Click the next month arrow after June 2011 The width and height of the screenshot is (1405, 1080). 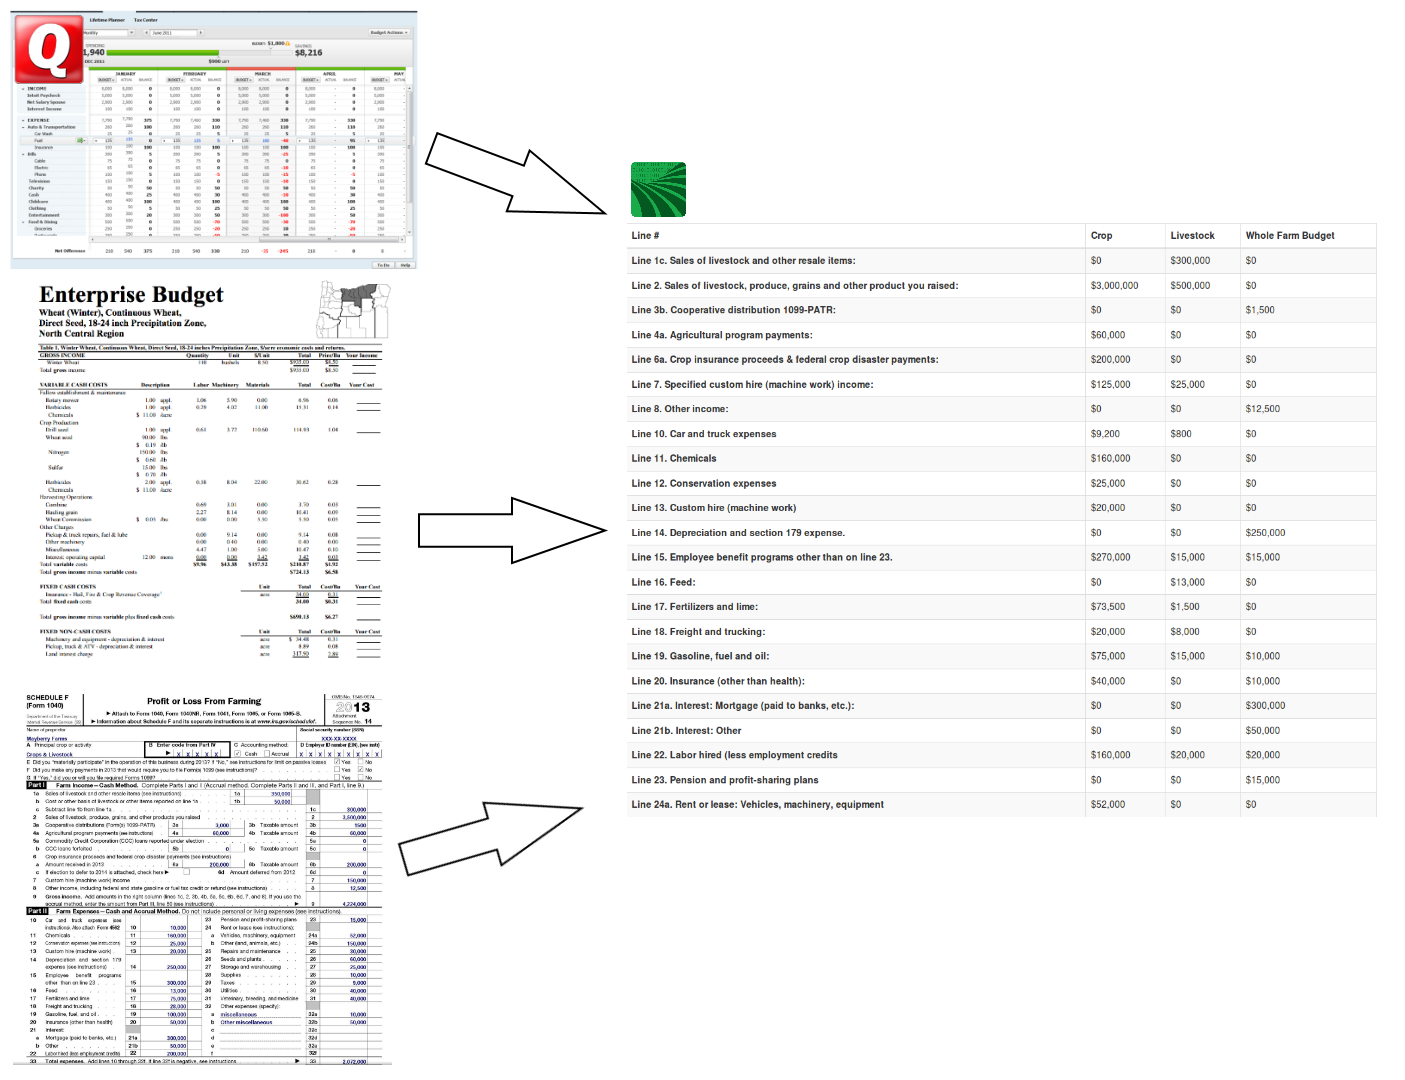coord(200,33)
